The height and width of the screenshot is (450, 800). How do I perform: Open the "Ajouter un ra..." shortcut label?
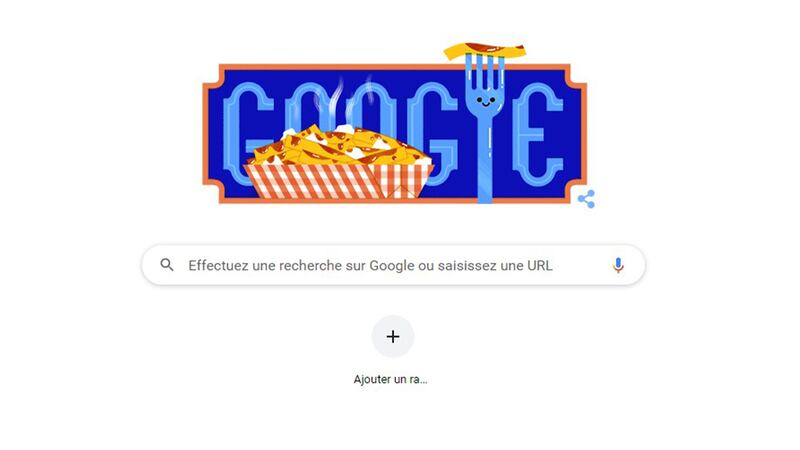point(390,379)
